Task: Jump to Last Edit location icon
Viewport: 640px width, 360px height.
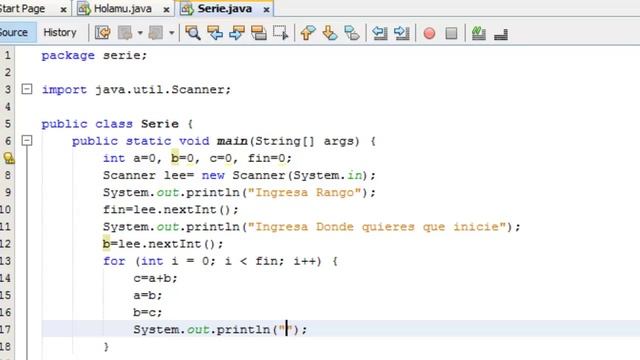Action: click(102, 33)
